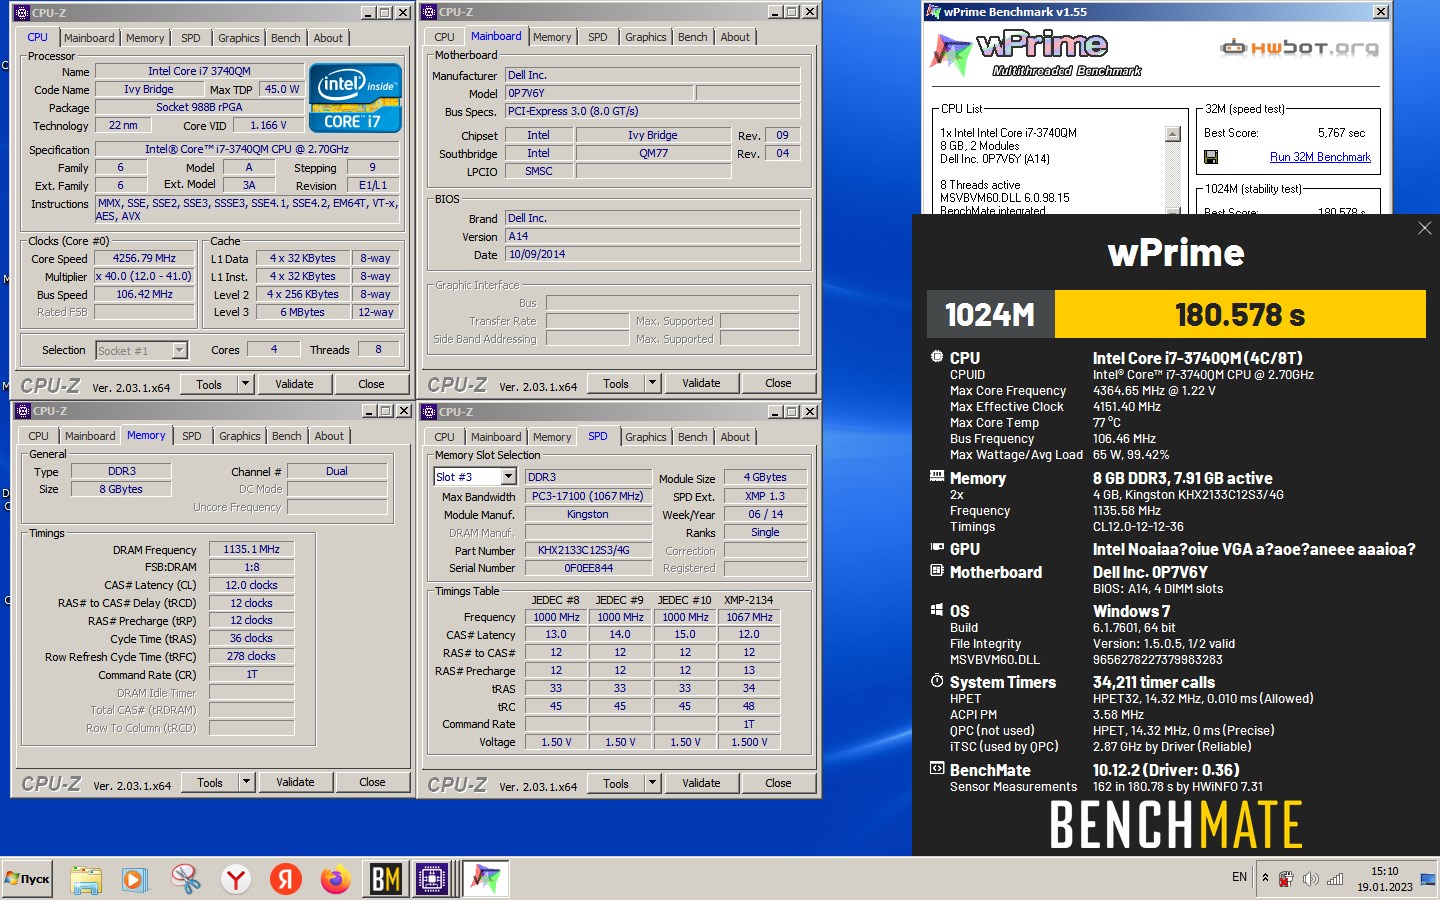Viewport: 1440px width, 900px height.
Task: Click the Show desktop button
Action: tap(1429, 879)
